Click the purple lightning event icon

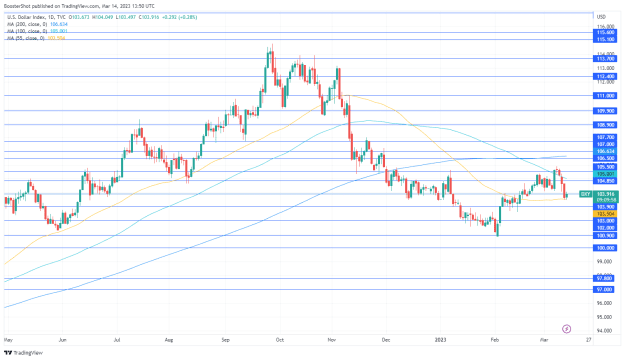pyautogui.click(x=566, y=329)
